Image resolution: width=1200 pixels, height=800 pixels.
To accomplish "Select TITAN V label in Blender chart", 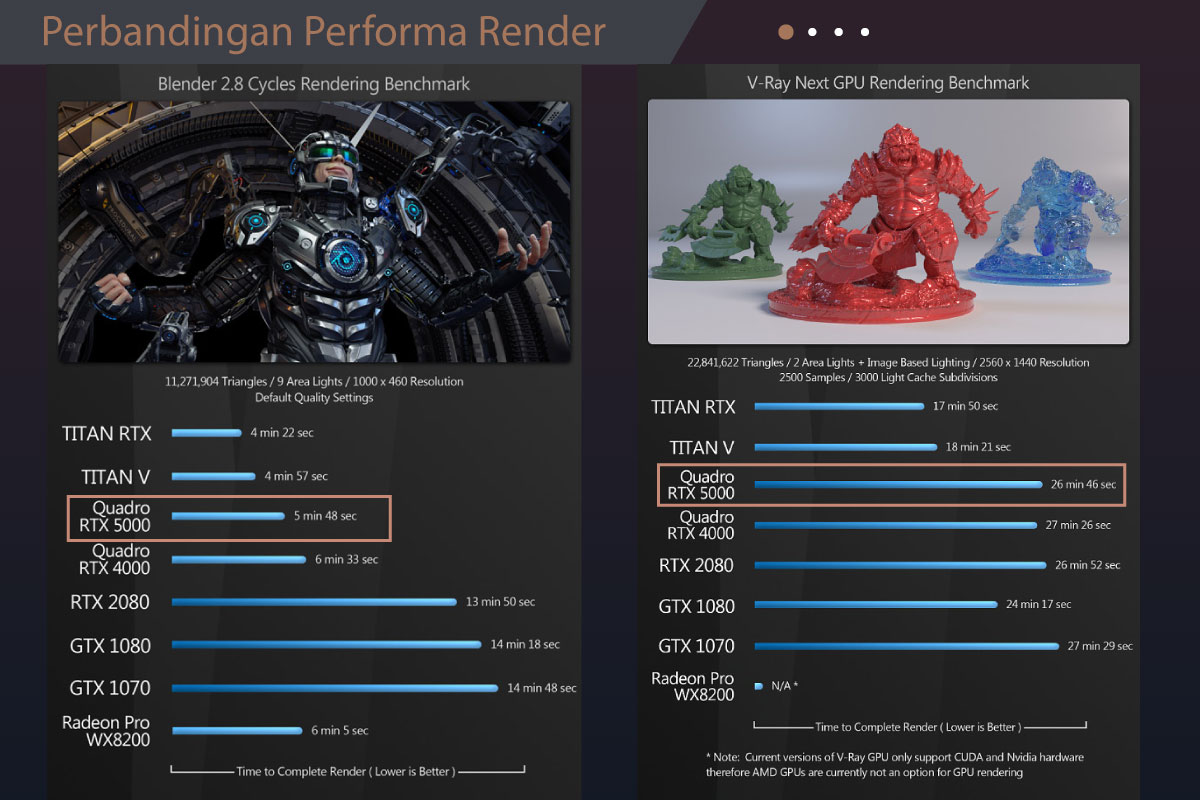I will click(116, 477).
